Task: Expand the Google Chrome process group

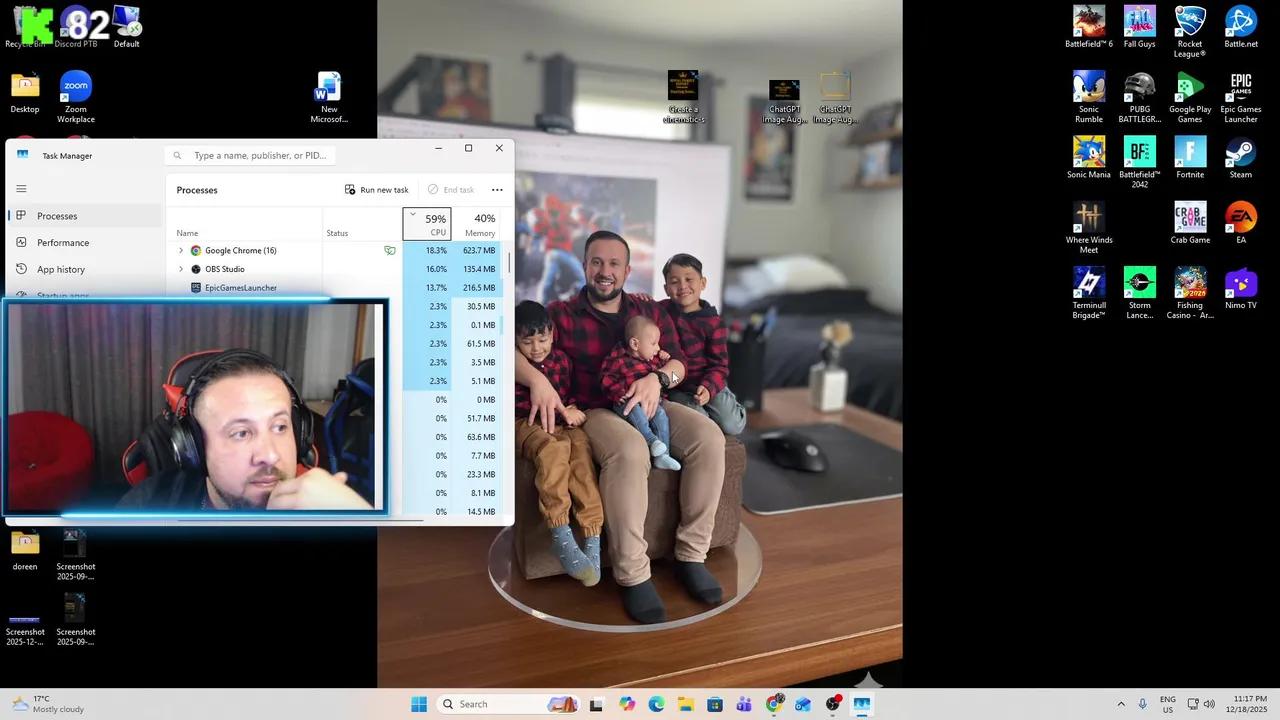Action: (x=181, y=251)
